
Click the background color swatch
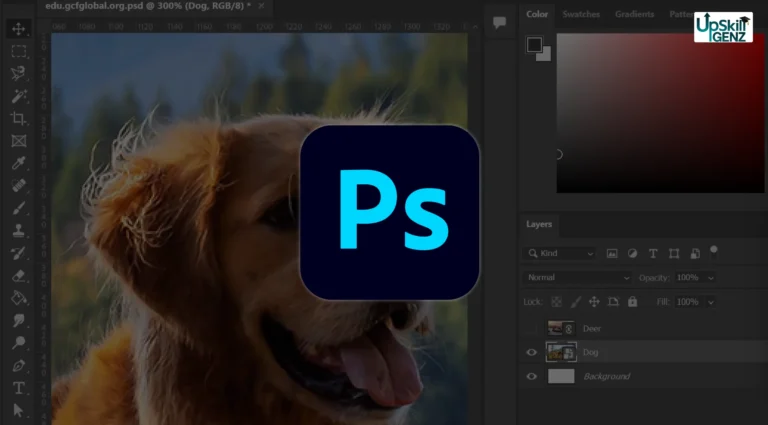[x=546, y=55]
